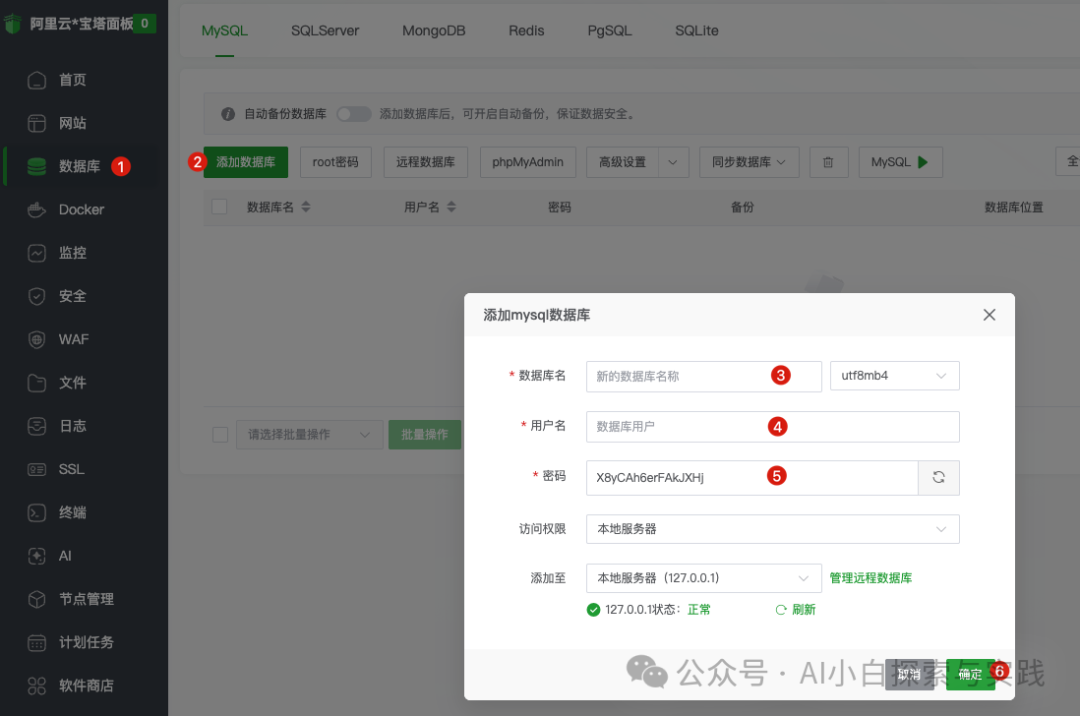Open the utf8mb4 charset dropdown
1080x716 pixels.
[894, 376]
